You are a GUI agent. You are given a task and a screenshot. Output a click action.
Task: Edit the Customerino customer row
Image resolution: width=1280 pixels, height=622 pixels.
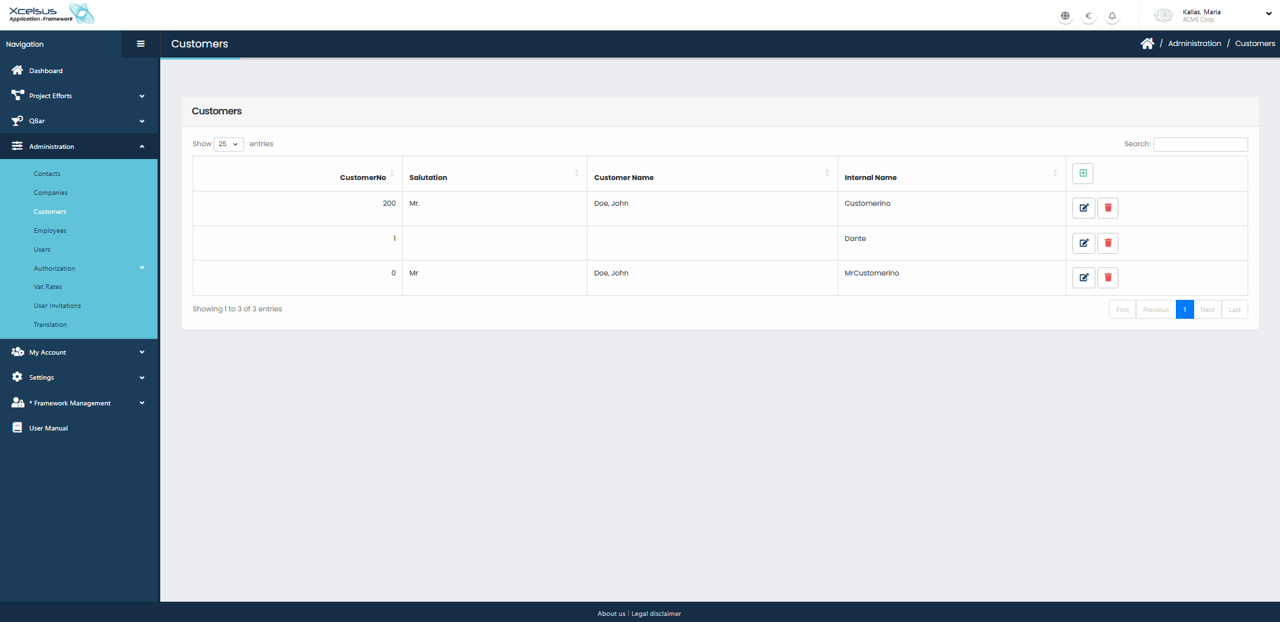1084,208
